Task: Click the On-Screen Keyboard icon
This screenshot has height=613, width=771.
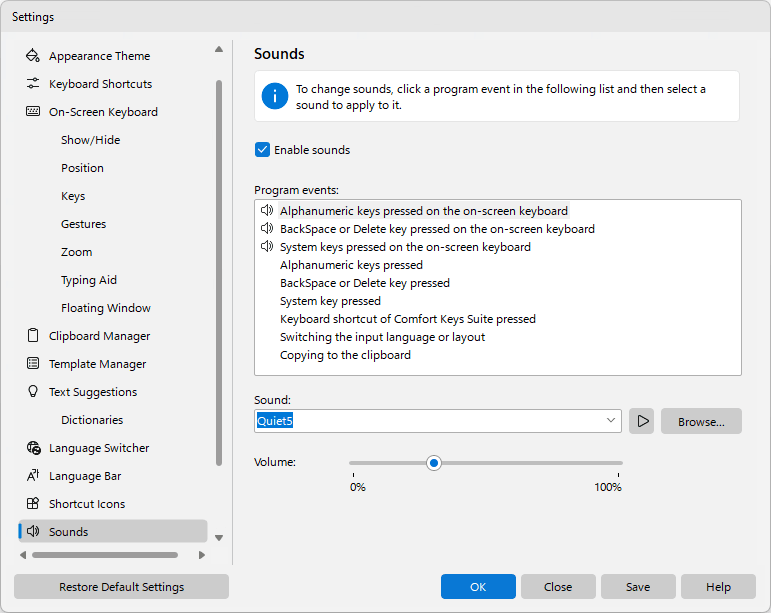Action: pos(32,112)
